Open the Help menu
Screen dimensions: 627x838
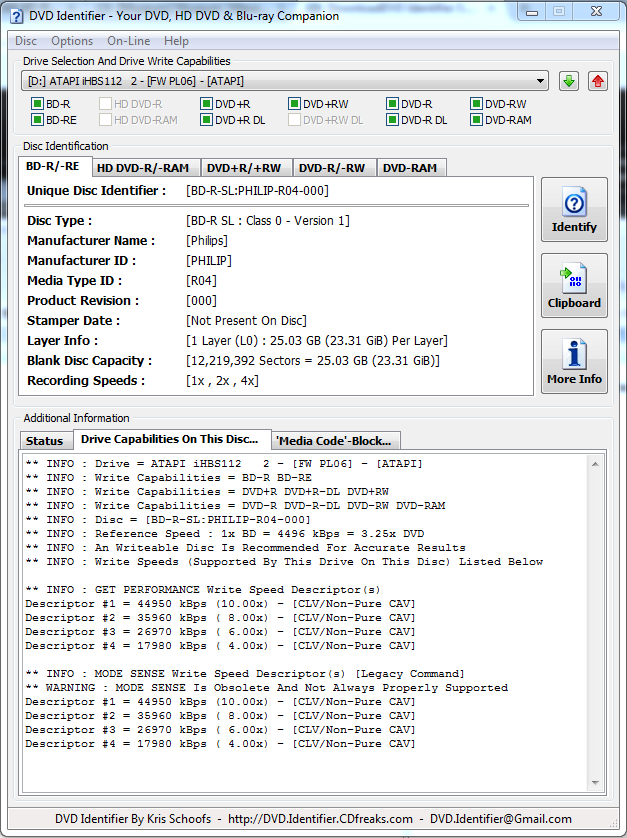(176, 41)
